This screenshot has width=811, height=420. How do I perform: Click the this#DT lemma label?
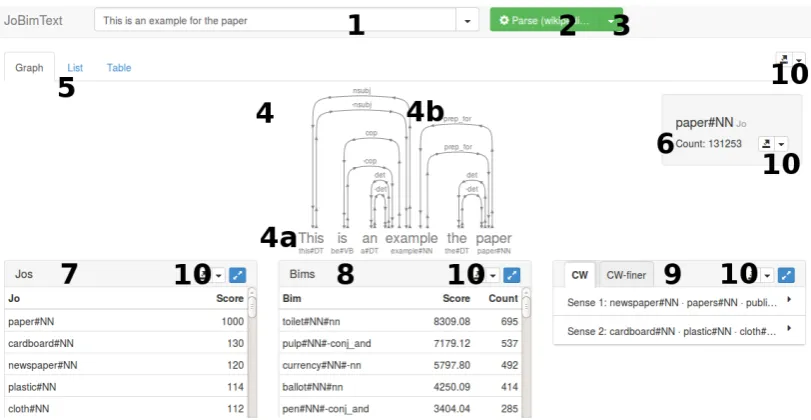[x=311, y=251]
